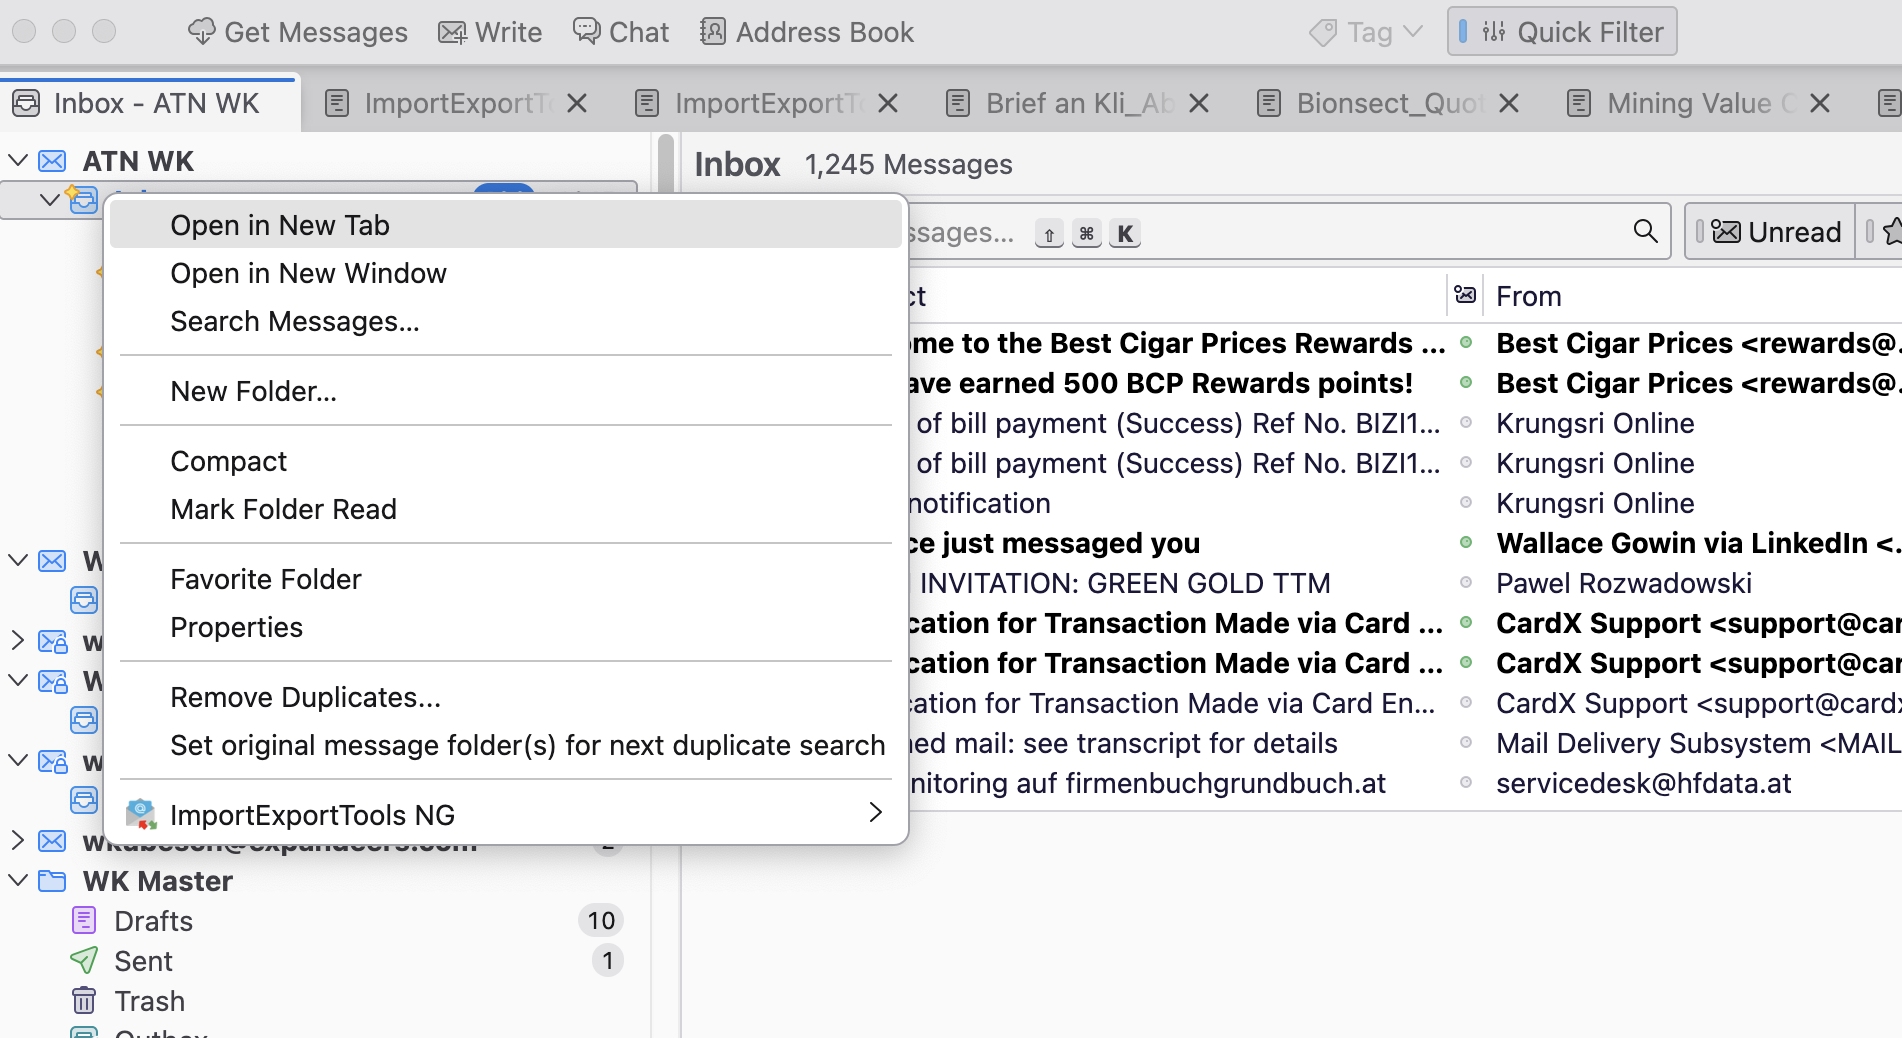Select Mark Folder Read
The height and width of the screenshot is (1038, 1902).
[283, 509]
